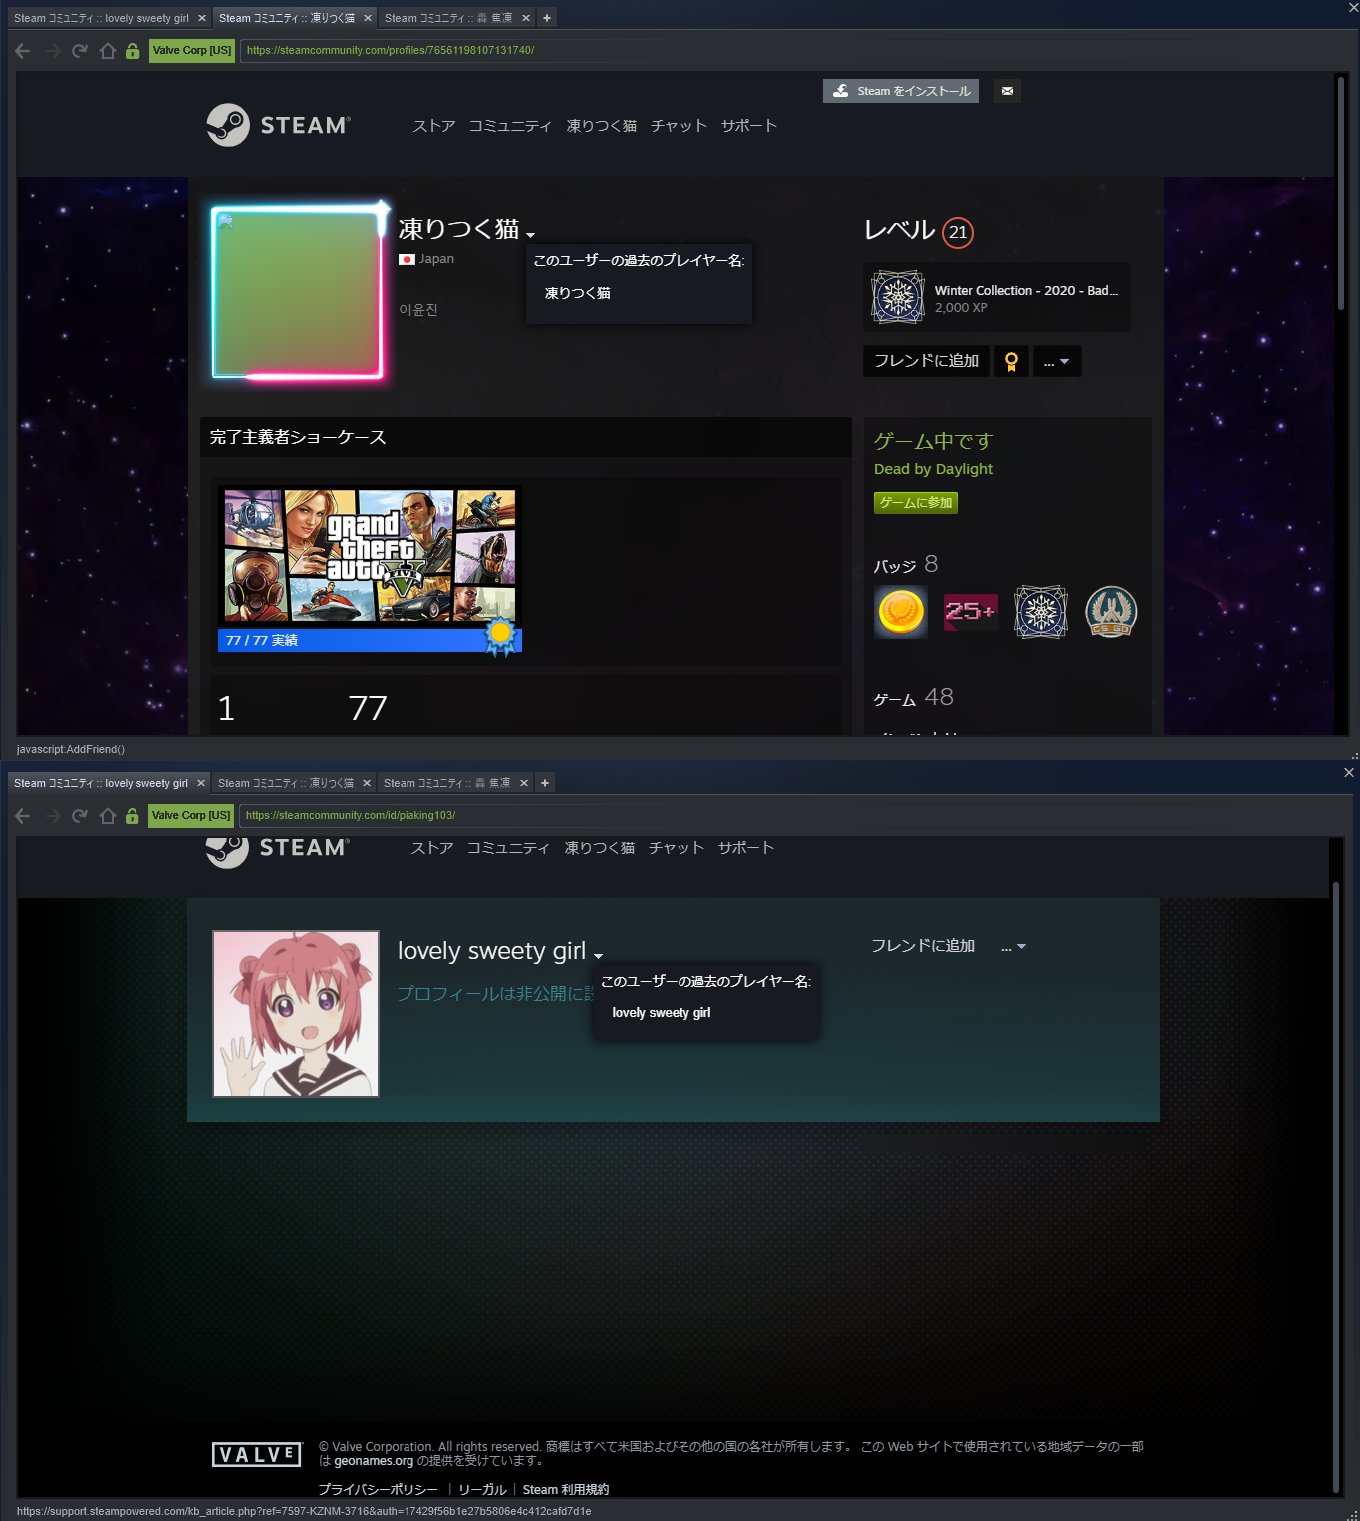Open the home page in the bottom browser window
Viewport: 1360px width, 1521px height.
point(107,816)
